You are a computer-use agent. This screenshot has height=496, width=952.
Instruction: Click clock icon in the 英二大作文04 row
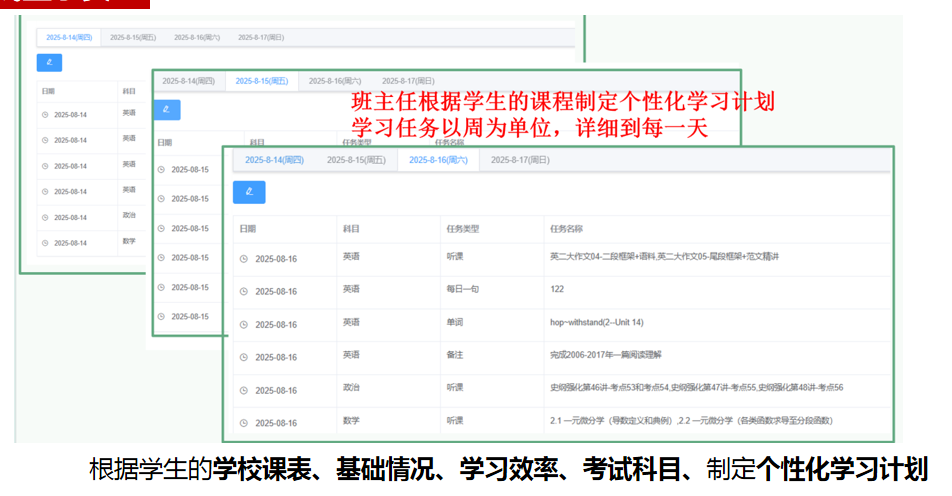(243, 259)
